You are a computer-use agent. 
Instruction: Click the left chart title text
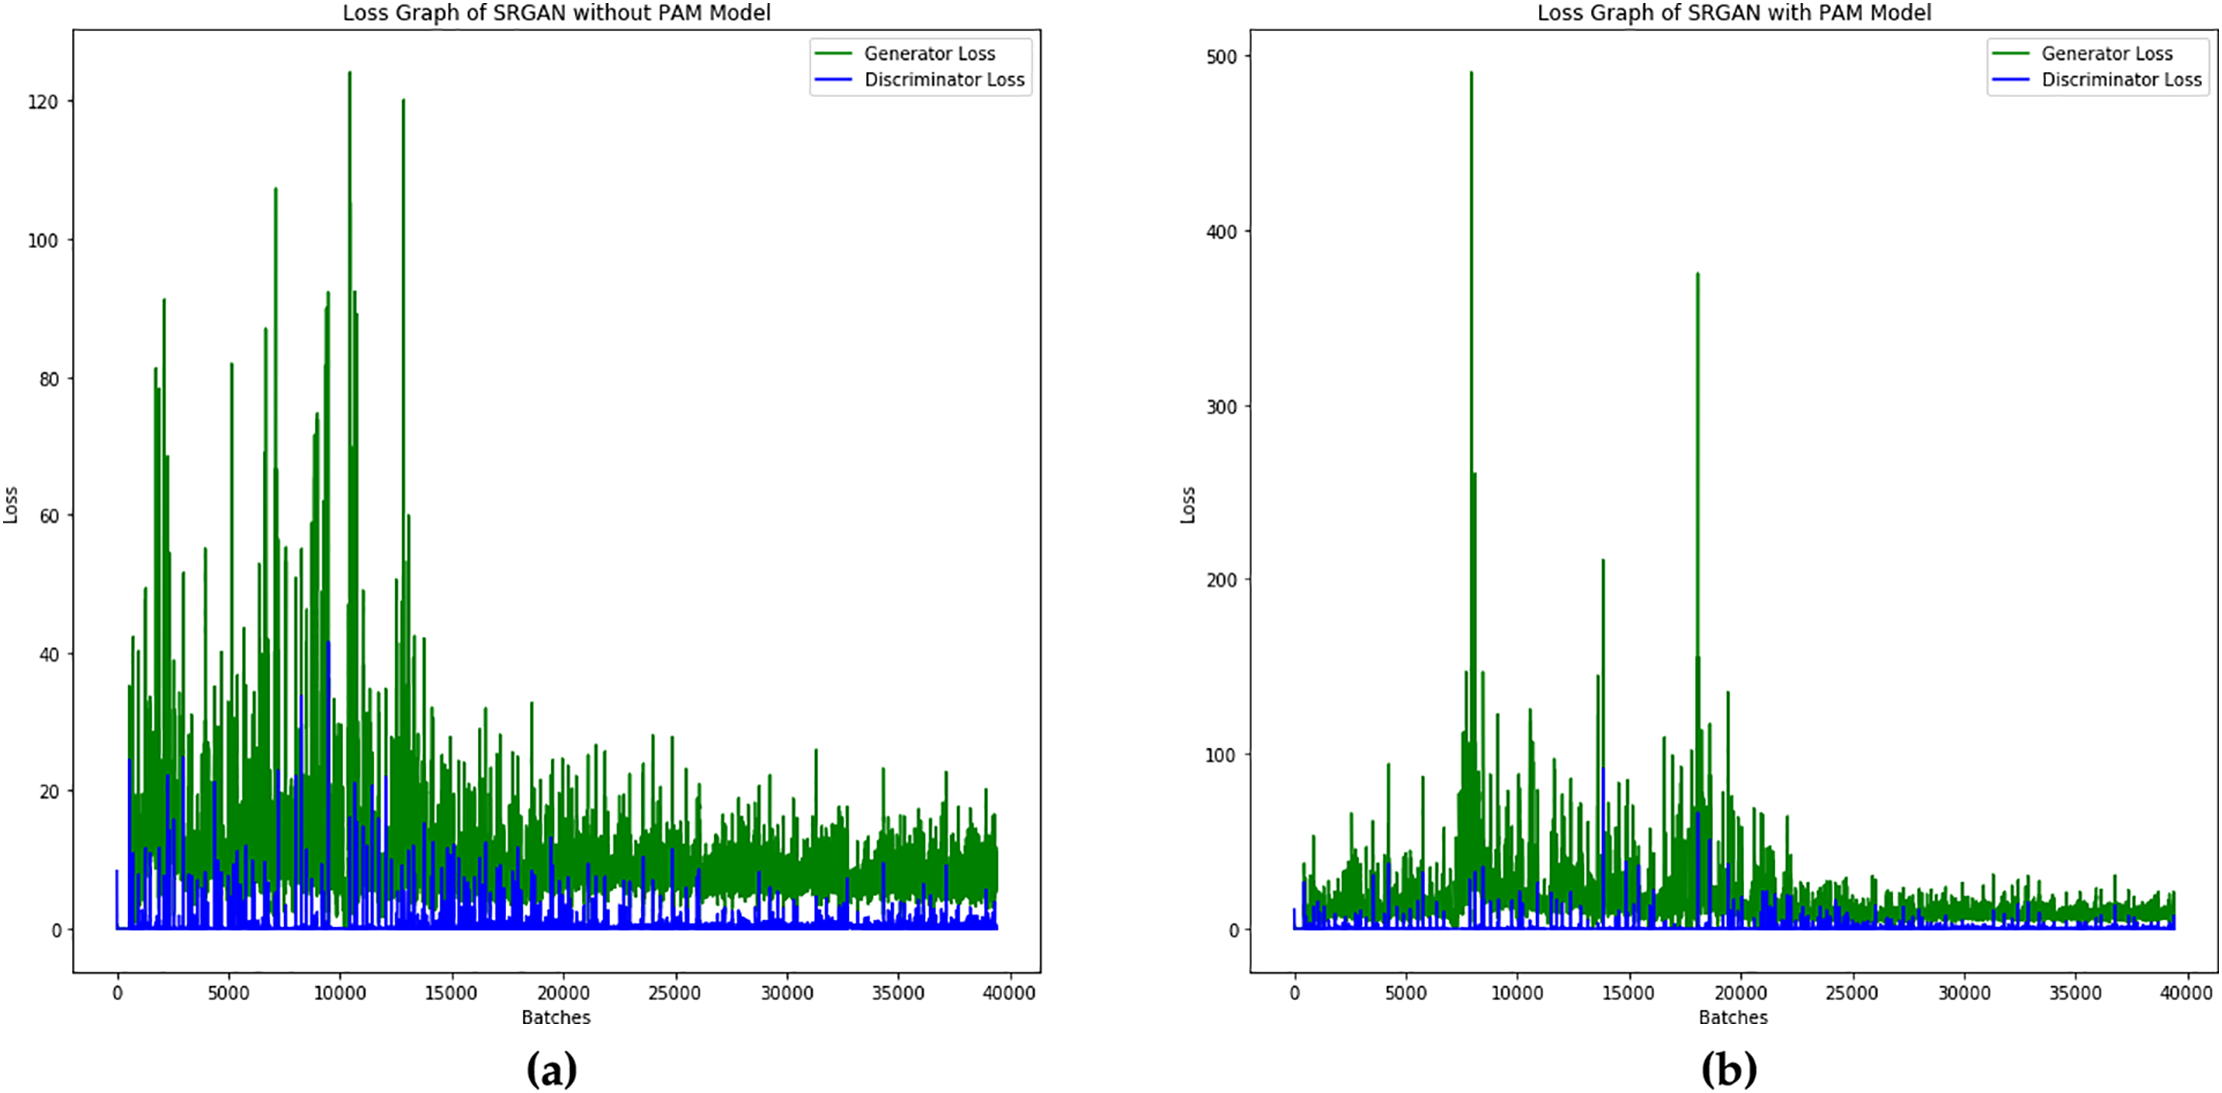[x=556, y=13]
